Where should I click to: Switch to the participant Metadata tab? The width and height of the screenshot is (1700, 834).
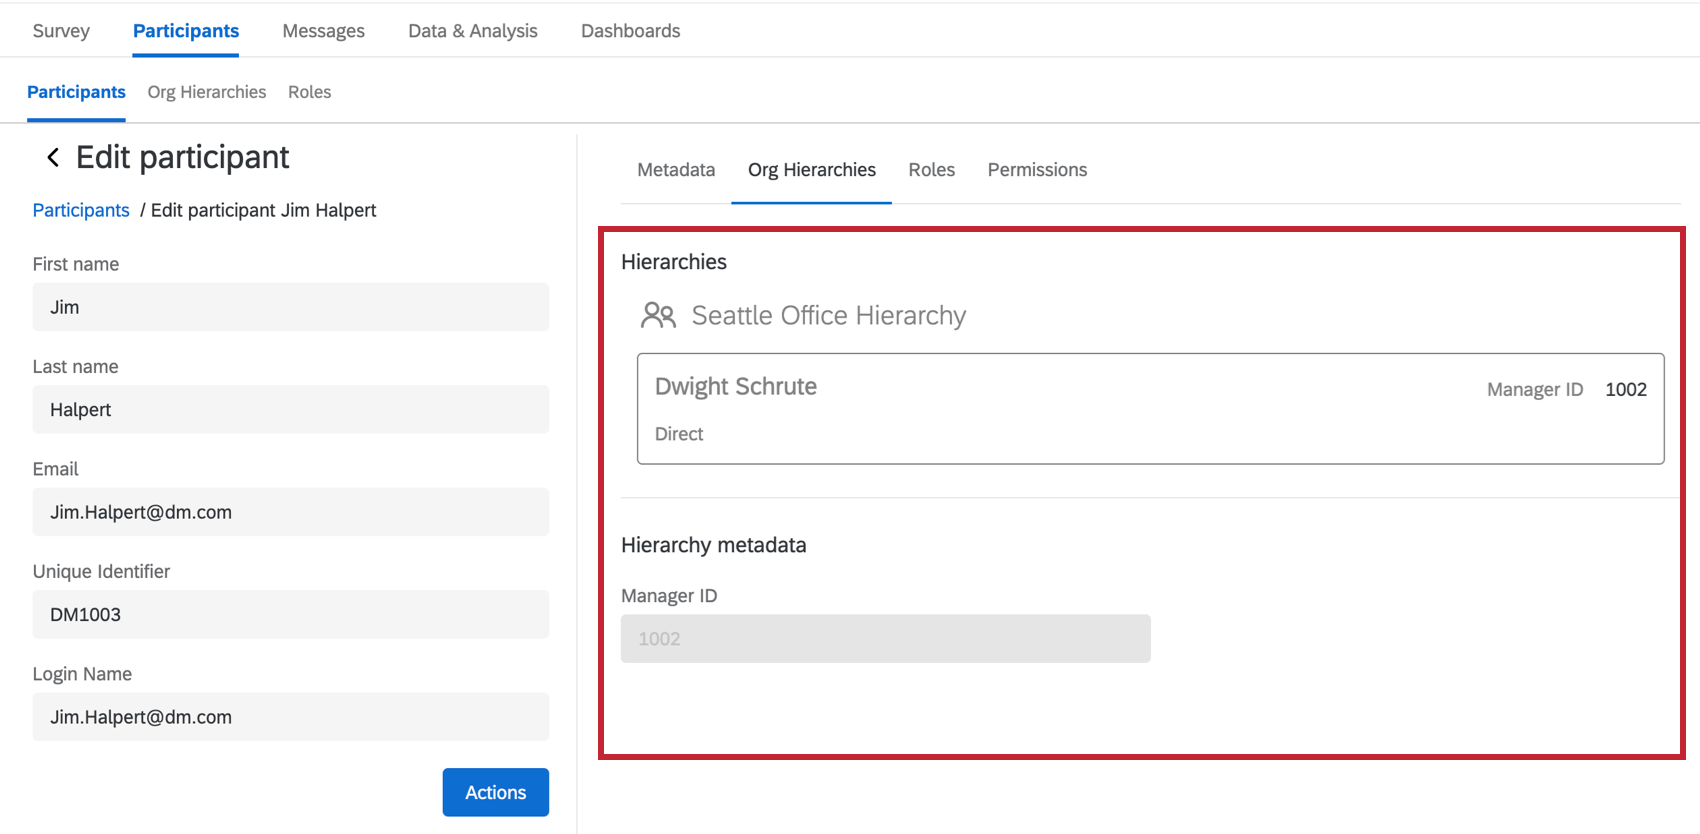676,170
